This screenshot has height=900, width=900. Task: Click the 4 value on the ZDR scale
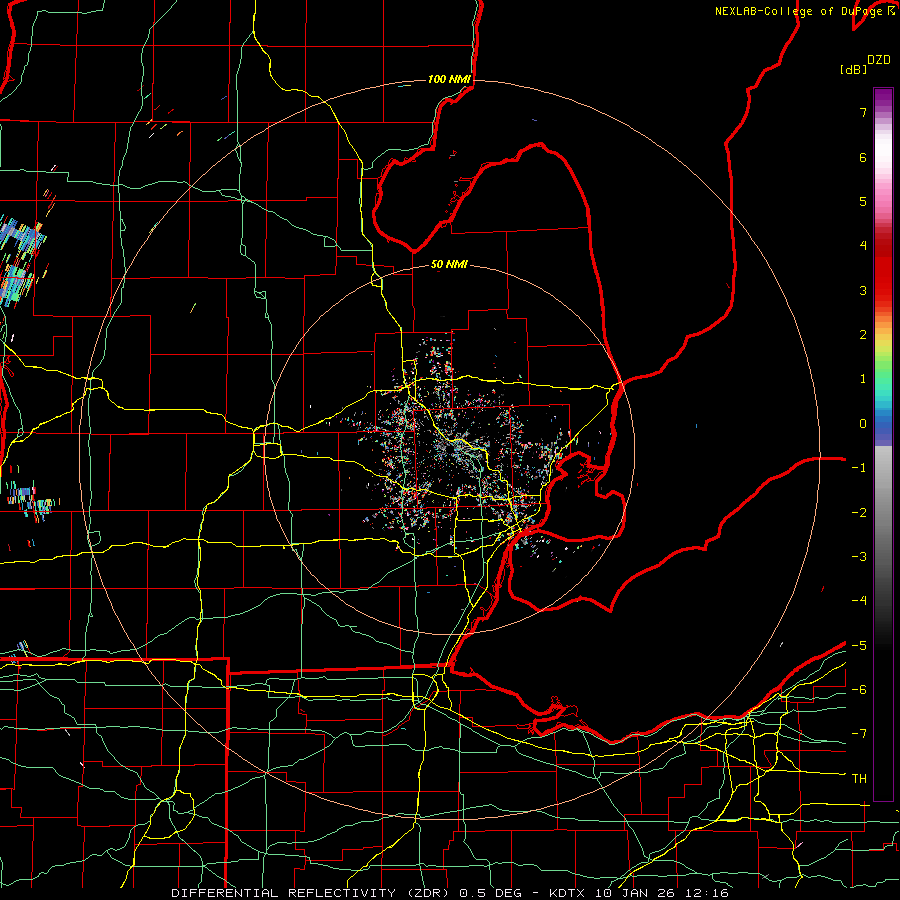(x=863, y=246)
